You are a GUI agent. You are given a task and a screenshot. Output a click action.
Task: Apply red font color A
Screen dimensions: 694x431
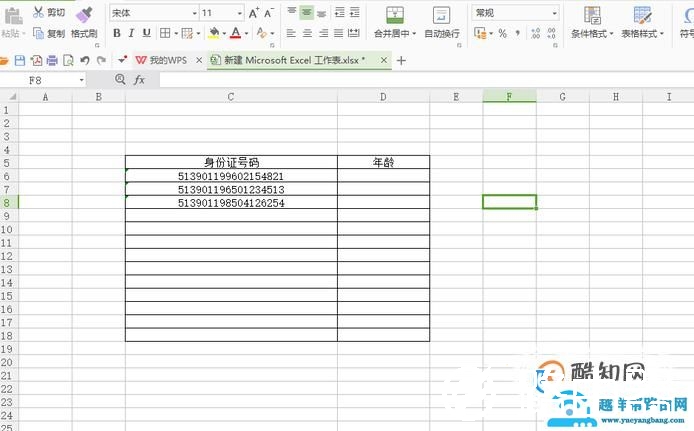pos(235,33)
